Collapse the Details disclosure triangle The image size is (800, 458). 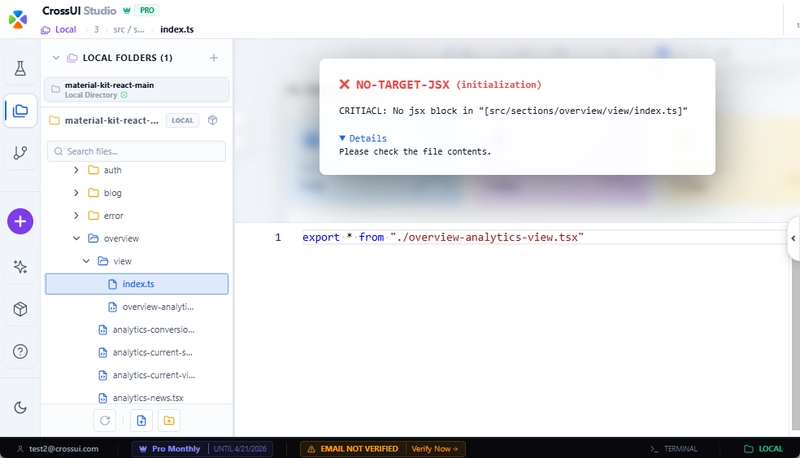[x=342, y=138]
